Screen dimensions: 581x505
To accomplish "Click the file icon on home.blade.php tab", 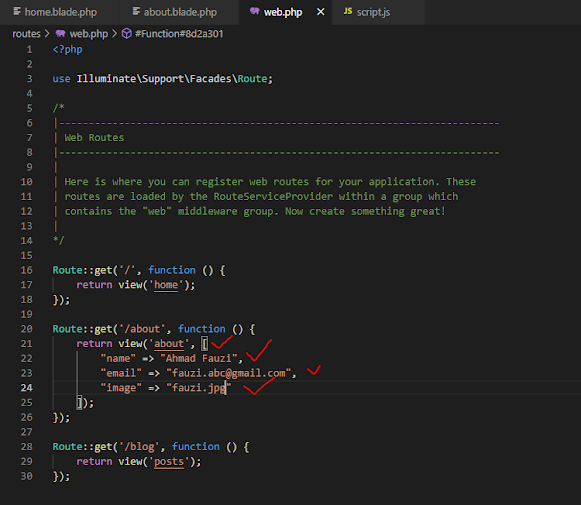I will (17, 11).
